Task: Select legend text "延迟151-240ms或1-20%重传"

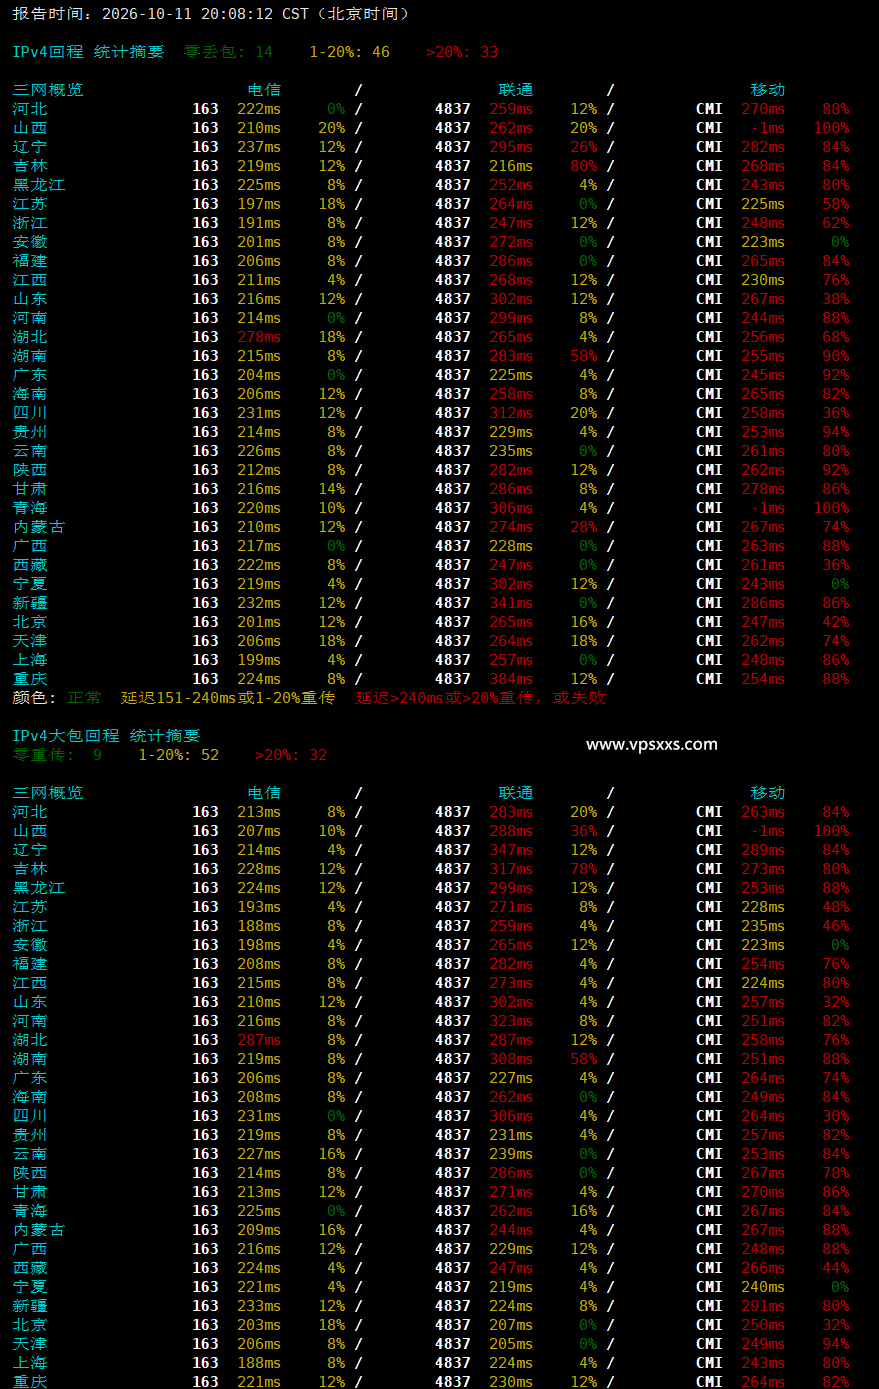Action: click(228, 698)
